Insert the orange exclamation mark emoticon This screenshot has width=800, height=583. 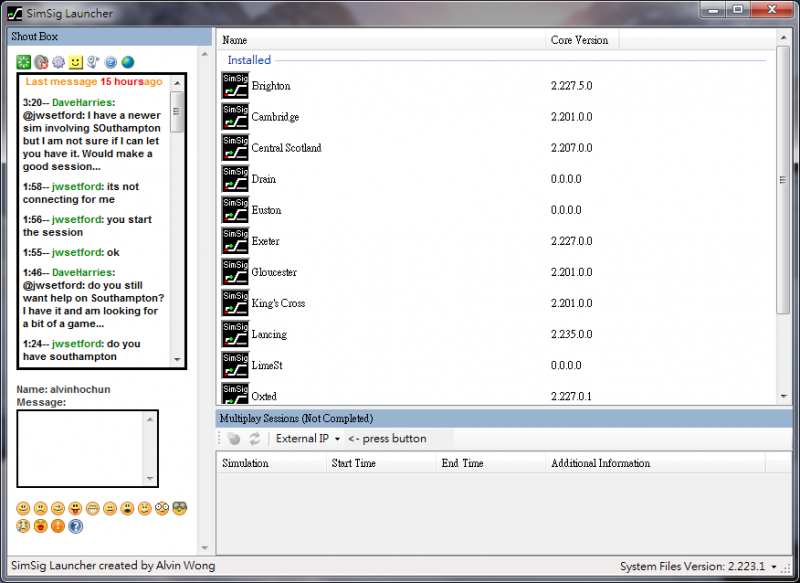point(58,526)
